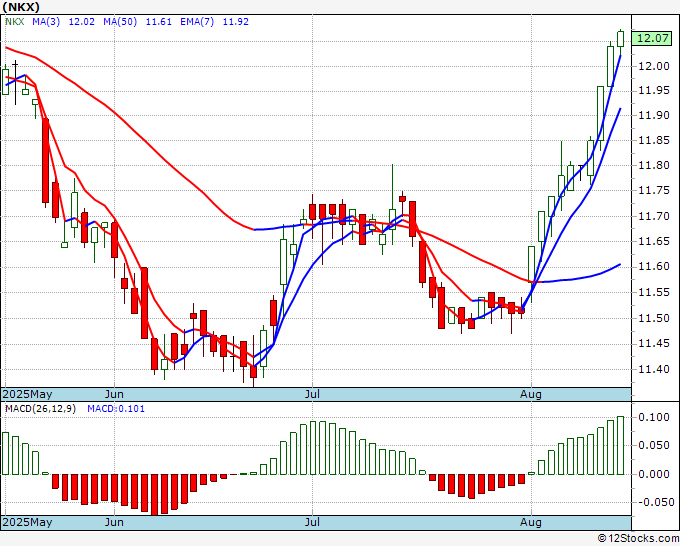Viewport: 680px width, 546px height.
Task: Click the 0.000 MACD axis label
Action: click(x=654, y=474)
